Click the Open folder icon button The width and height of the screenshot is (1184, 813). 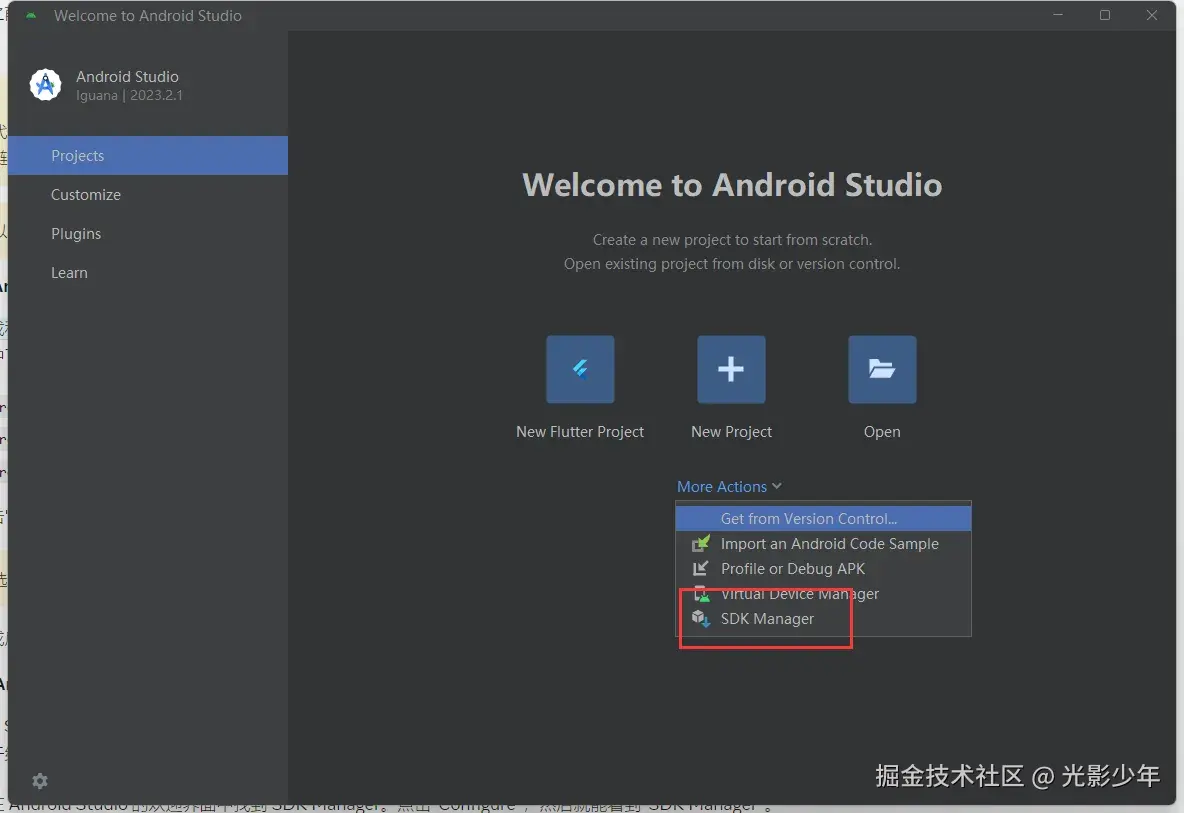click(882, 369)
